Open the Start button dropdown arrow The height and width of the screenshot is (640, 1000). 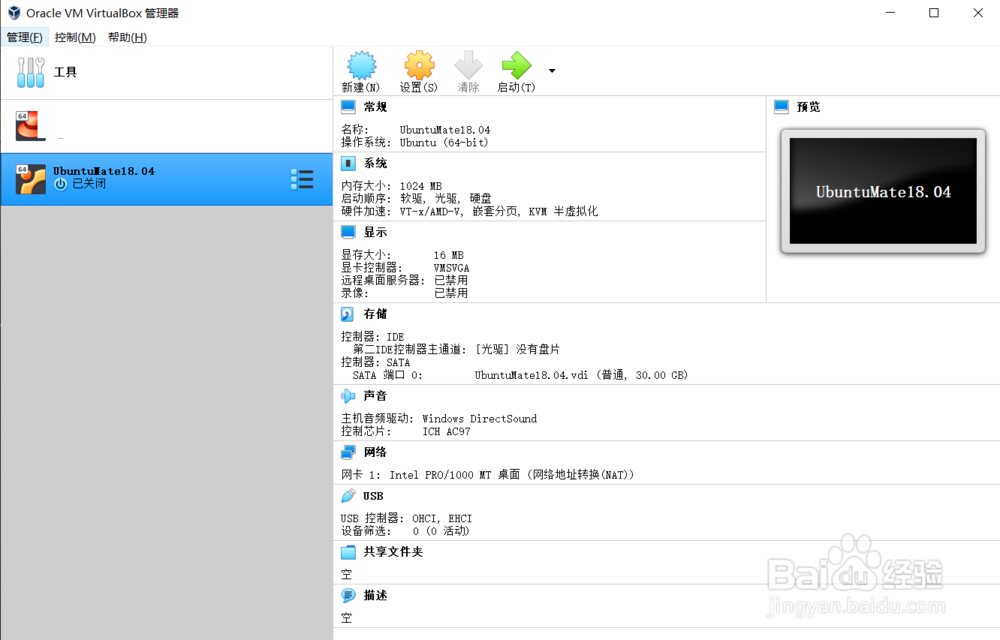552,71
